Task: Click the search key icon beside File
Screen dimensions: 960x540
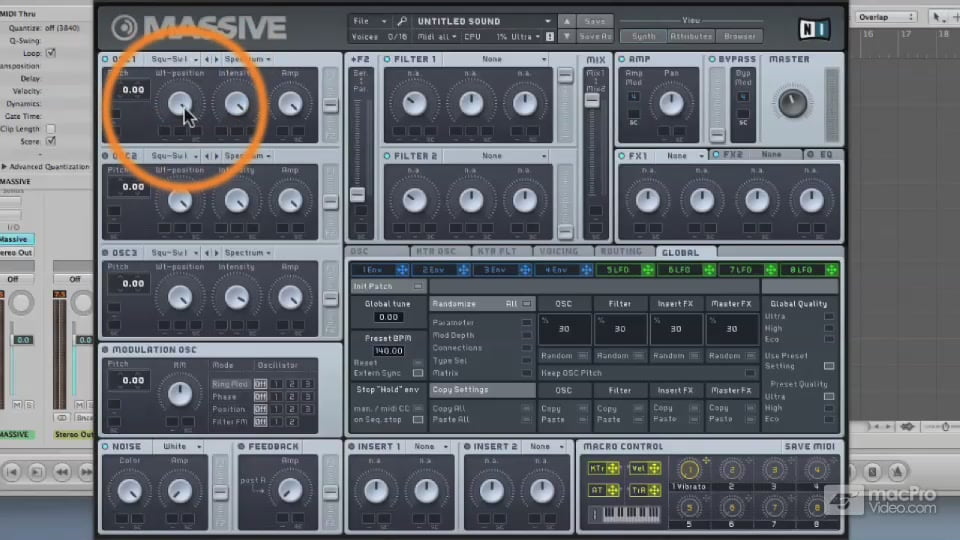Action: click(402, 21)
